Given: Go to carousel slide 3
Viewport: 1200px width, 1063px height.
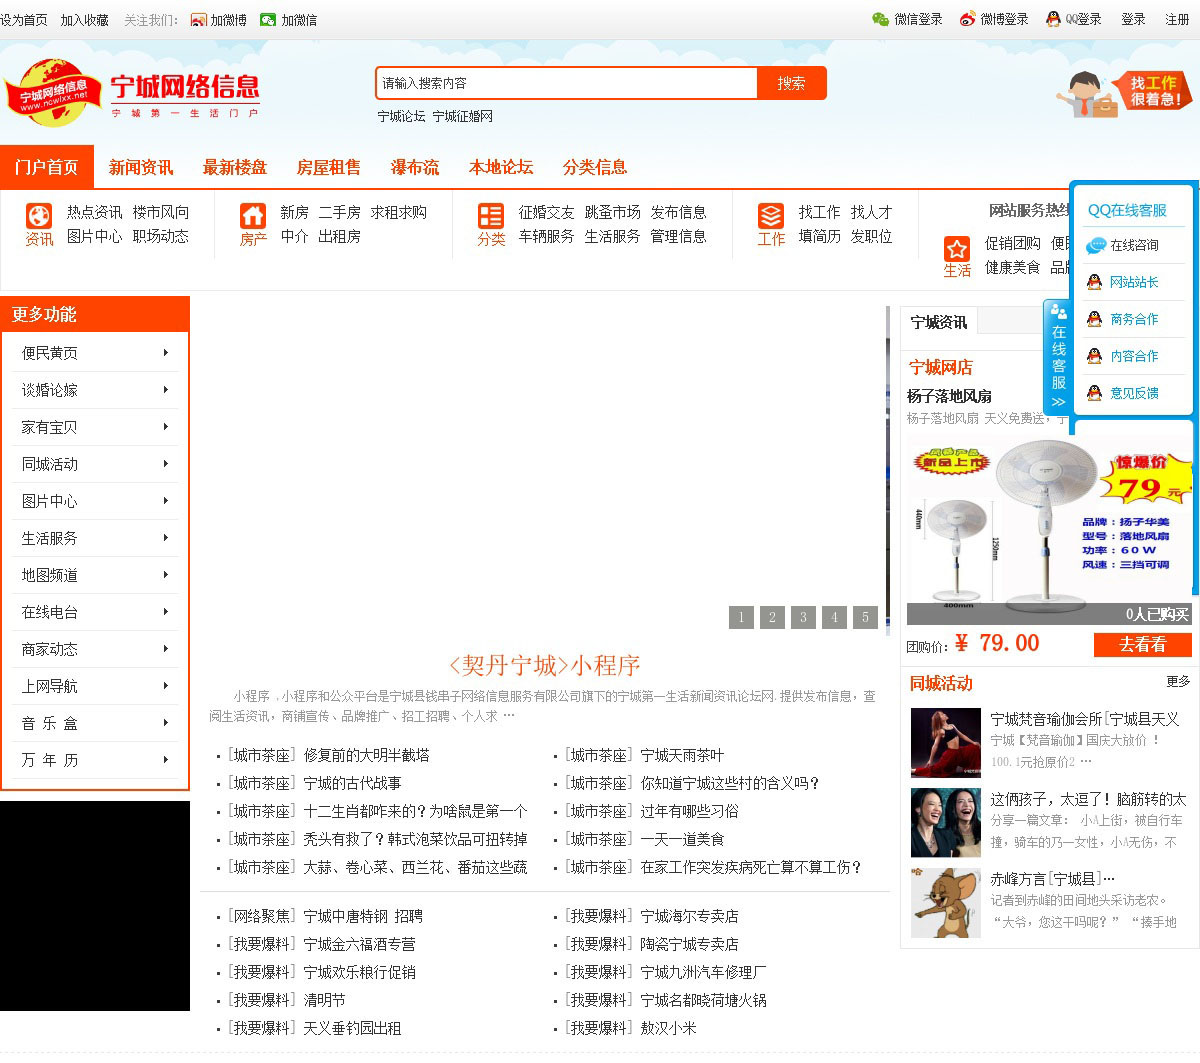Looking at the screenshot, I should tap(803, 617).
